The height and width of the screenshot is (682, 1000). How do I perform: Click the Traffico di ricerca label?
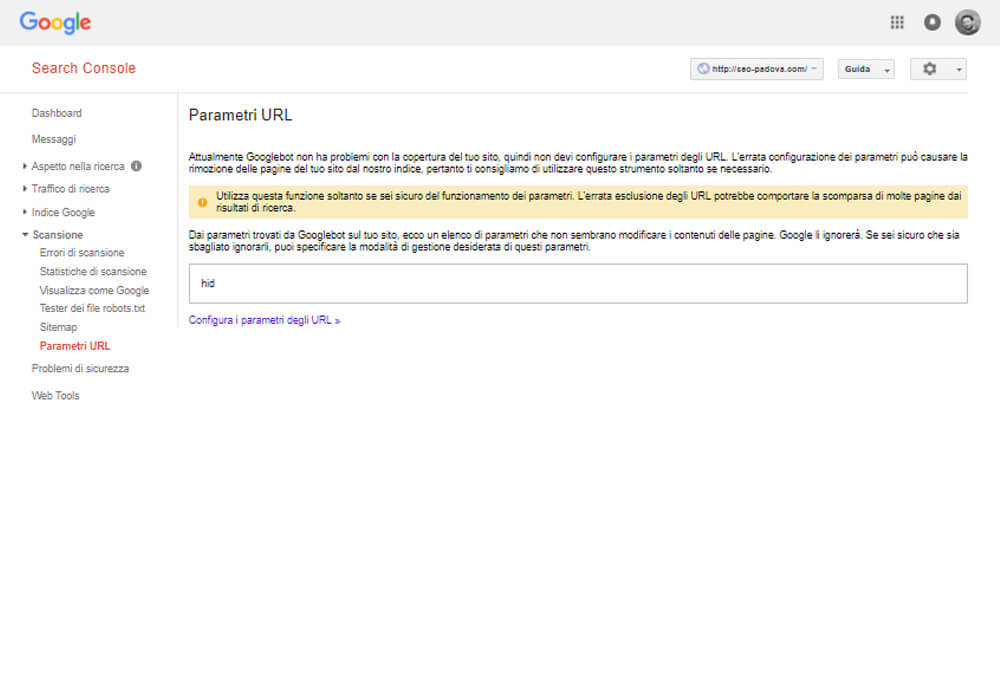(x=70, y=188)
